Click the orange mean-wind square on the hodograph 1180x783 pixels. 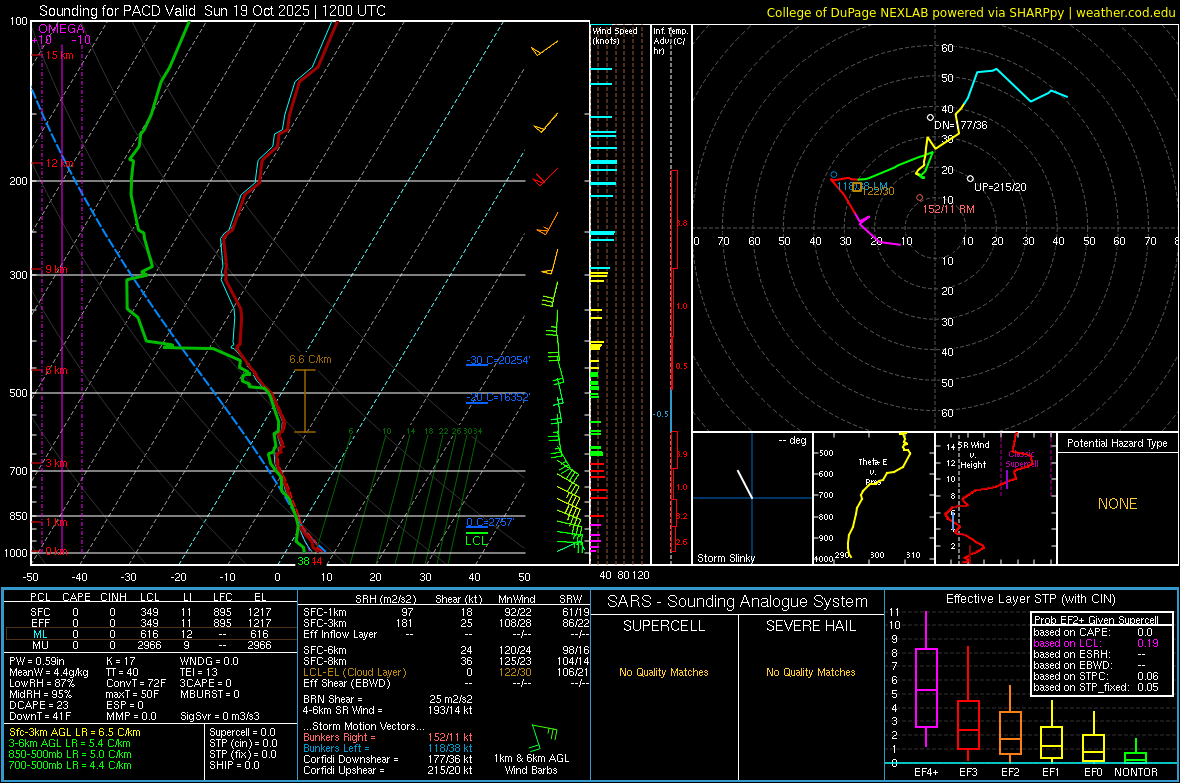click(856, 187)
